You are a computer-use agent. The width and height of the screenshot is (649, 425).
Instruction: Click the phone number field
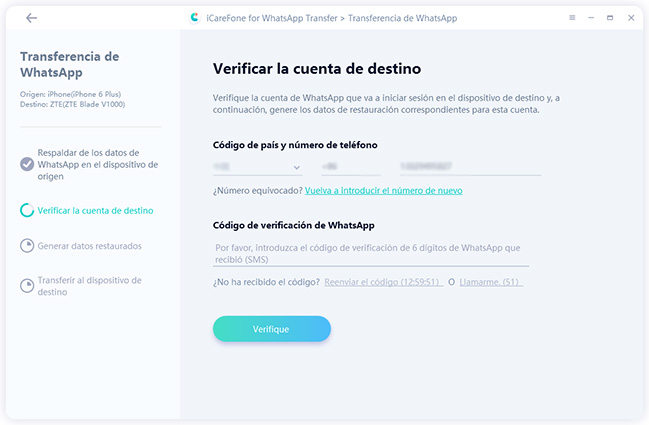point(470,167)
